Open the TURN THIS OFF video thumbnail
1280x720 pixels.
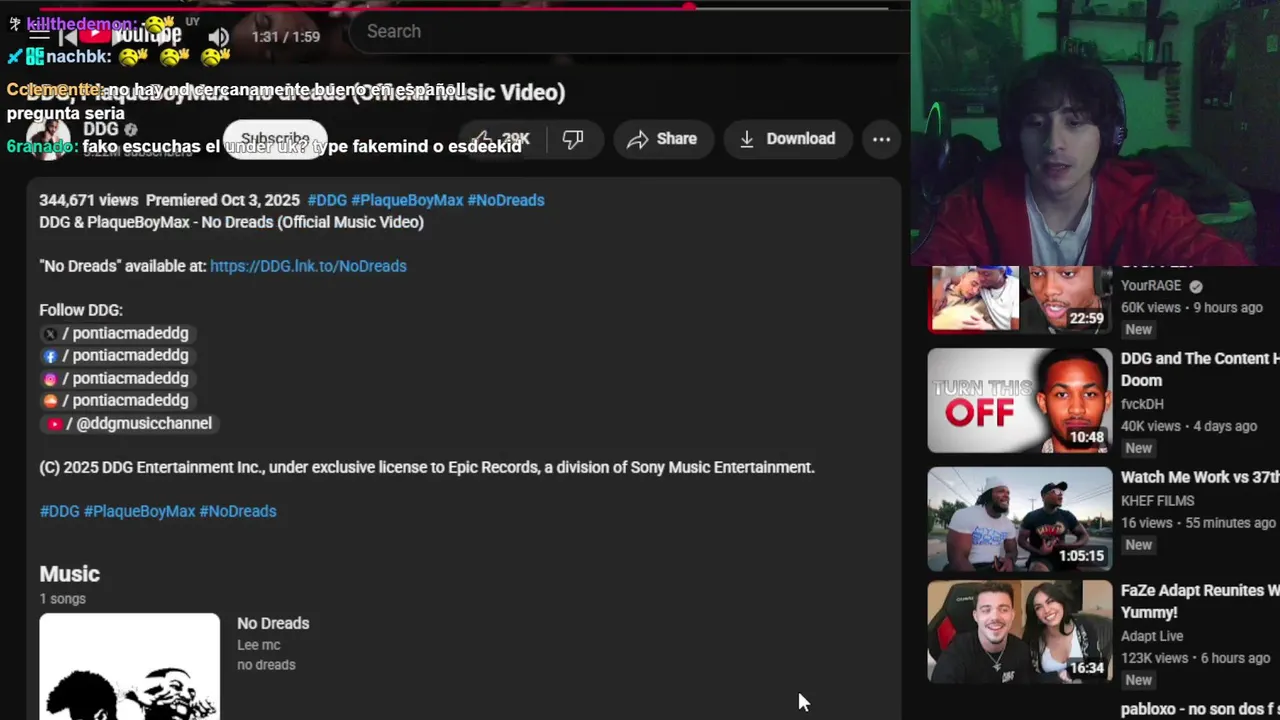[1019, 400]
